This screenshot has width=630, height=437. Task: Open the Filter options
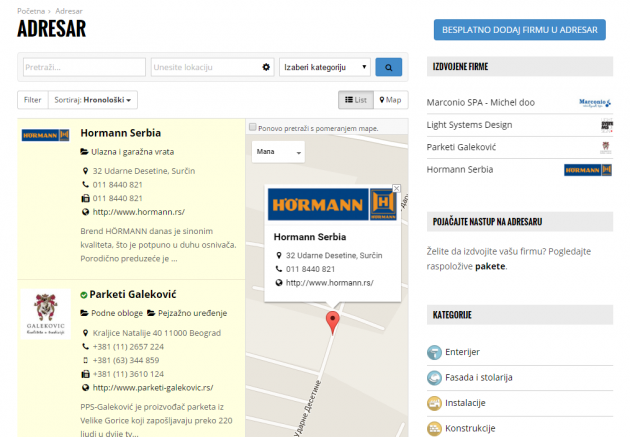pos(32,100)
